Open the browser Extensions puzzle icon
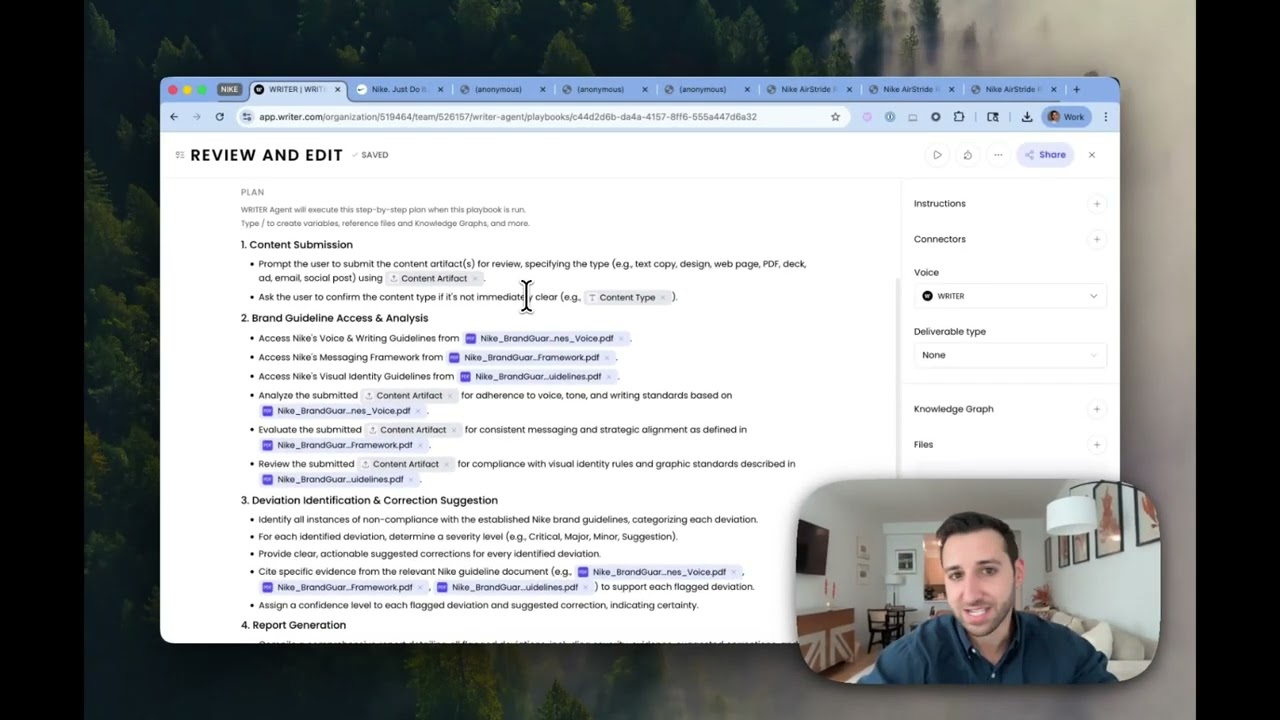Viewport: 1280px width, 720px height. [959, 117]
